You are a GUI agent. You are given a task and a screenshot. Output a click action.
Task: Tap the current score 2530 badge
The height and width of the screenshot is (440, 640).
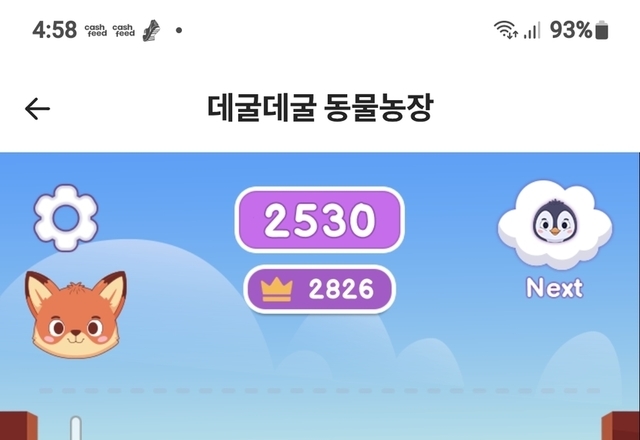point(320,220)
